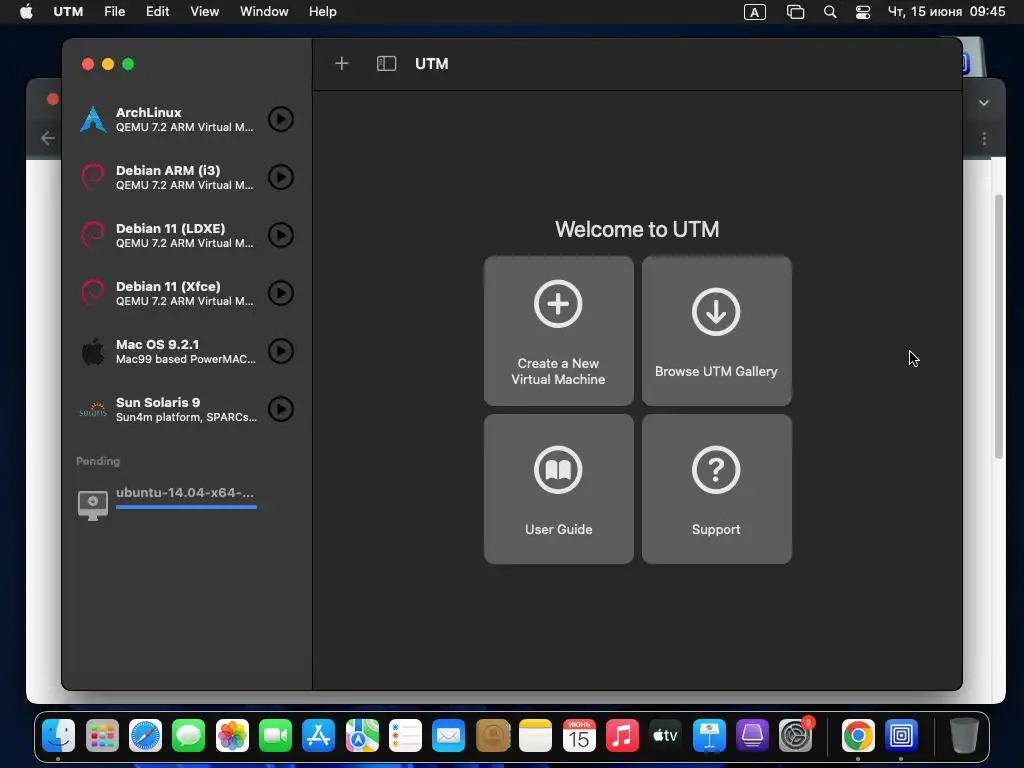
Task: Click the ubuntu download progress bar
Action: (x=186, y=507)
